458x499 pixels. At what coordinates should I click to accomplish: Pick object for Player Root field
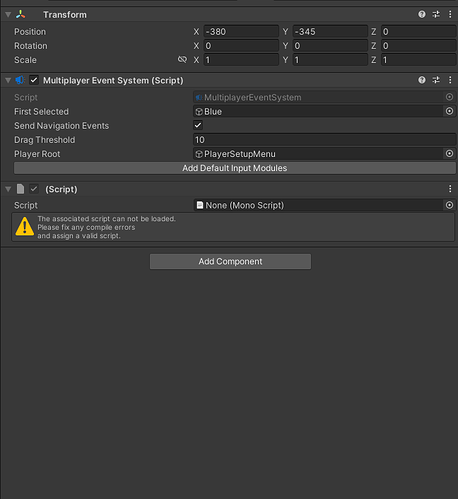(449, 154)
